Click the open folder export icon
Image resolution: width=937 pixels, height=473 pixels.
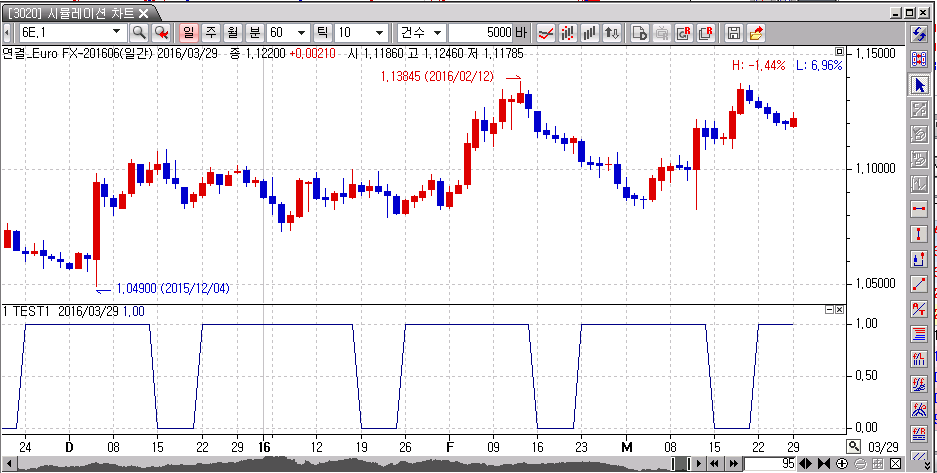[756, 32]
